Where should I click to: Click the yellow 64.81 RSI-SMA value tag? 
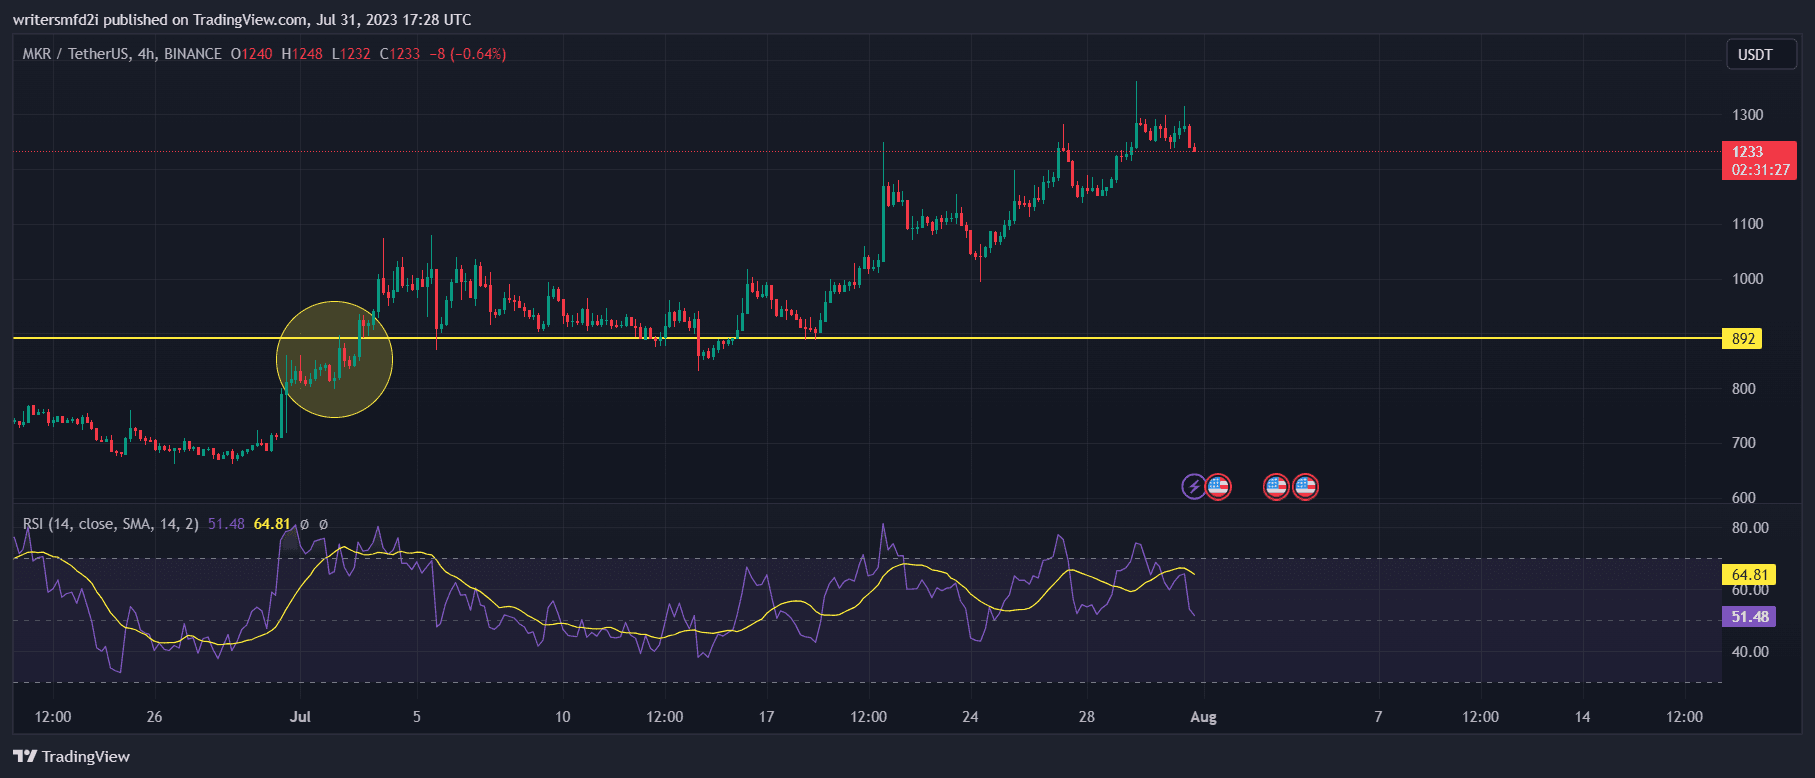[x=1749, y=575]
